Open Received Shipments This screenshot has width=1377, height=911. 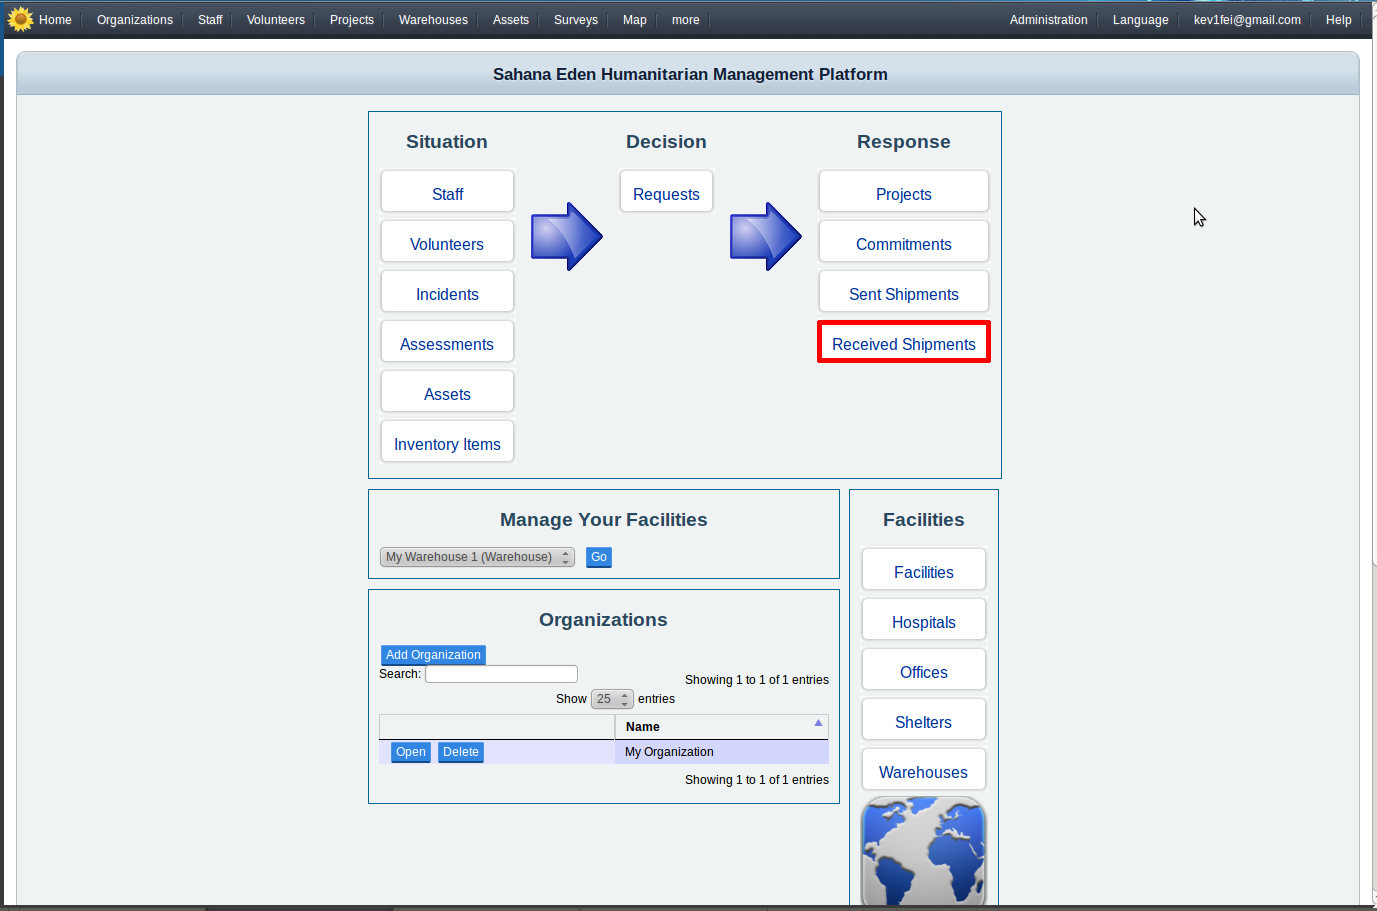coord(903,343)
